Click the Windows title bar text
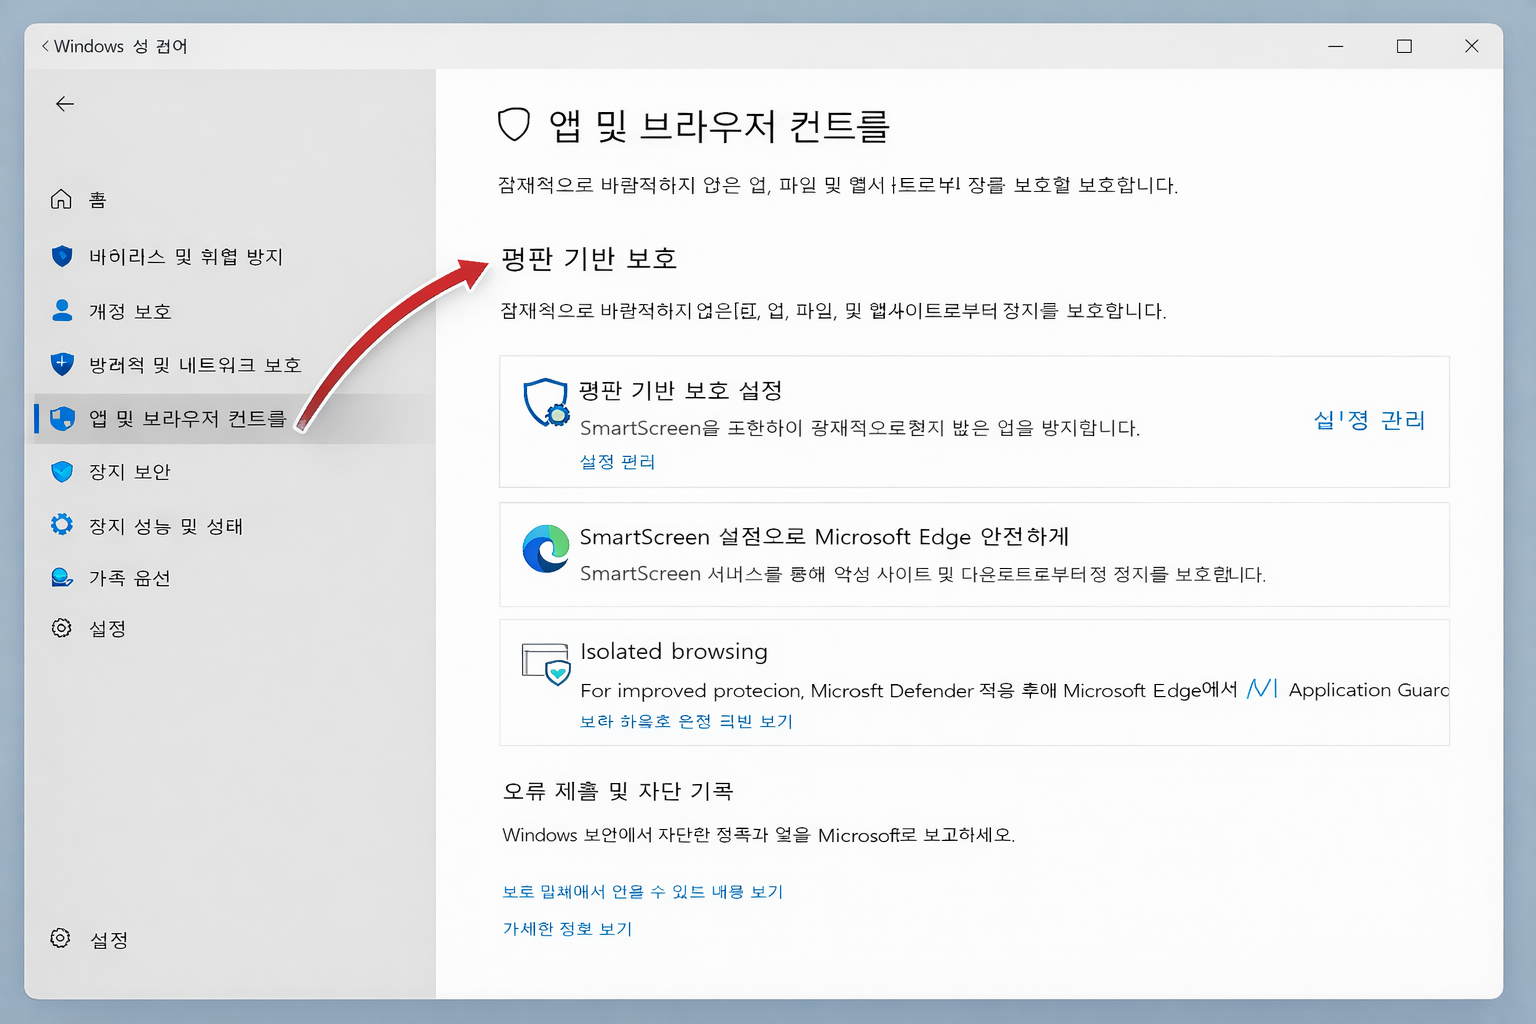The width and height of the screenshot is (1536, 1024). pyautogui.click(x=121, y=46)
